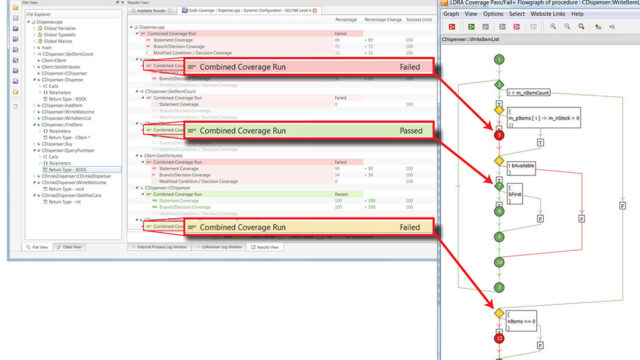640x360 pixels.
Task: Open the Graph menu
Action: click(x=451, y=14)
